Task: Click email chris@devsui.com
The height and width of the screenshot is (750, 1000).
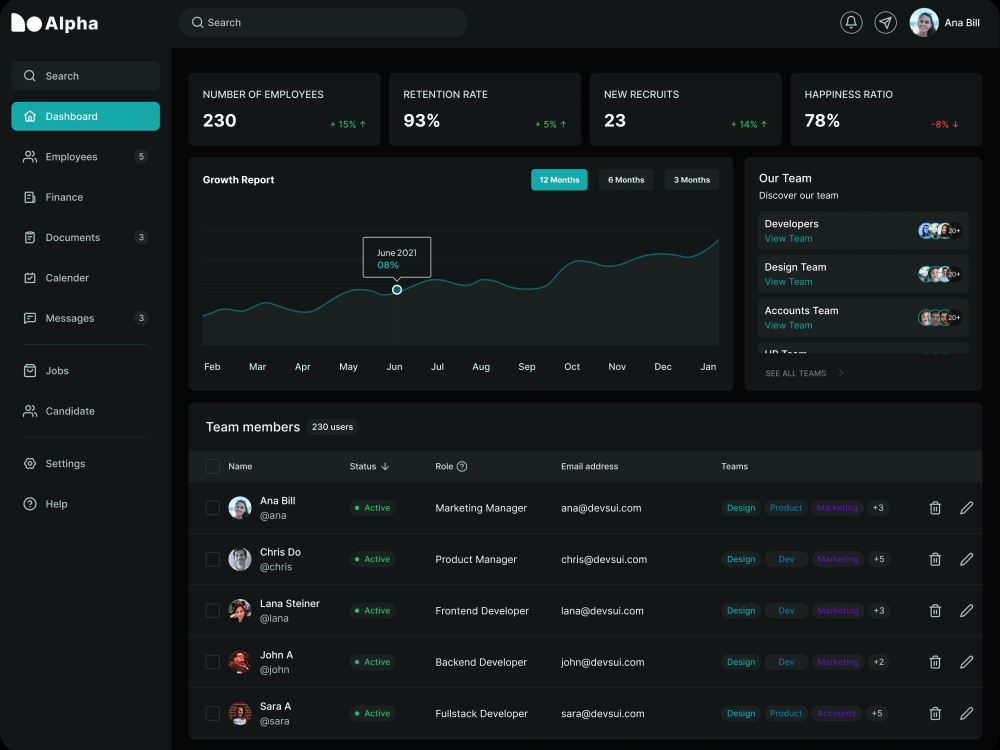Action: point(603,559)
